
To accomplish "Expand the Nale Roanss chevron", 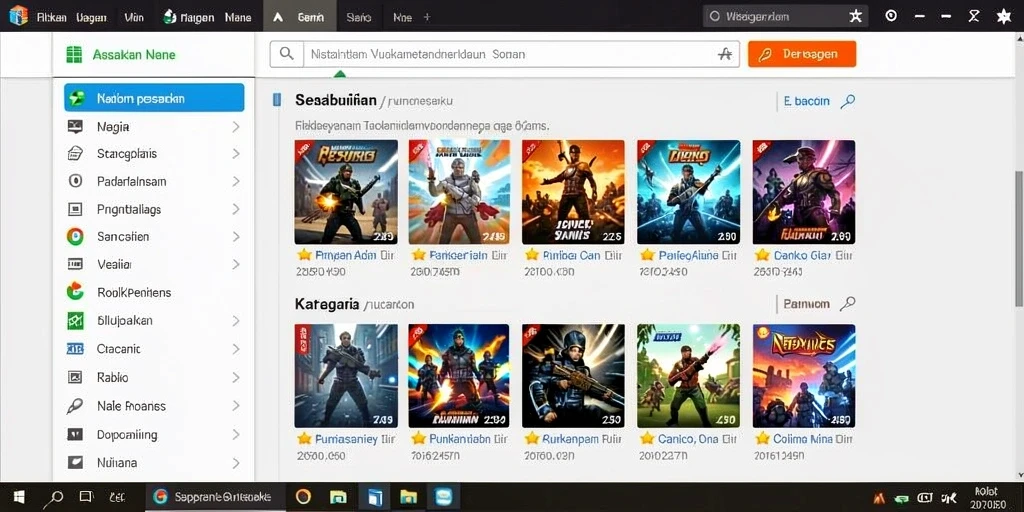I will pos(236,406).
